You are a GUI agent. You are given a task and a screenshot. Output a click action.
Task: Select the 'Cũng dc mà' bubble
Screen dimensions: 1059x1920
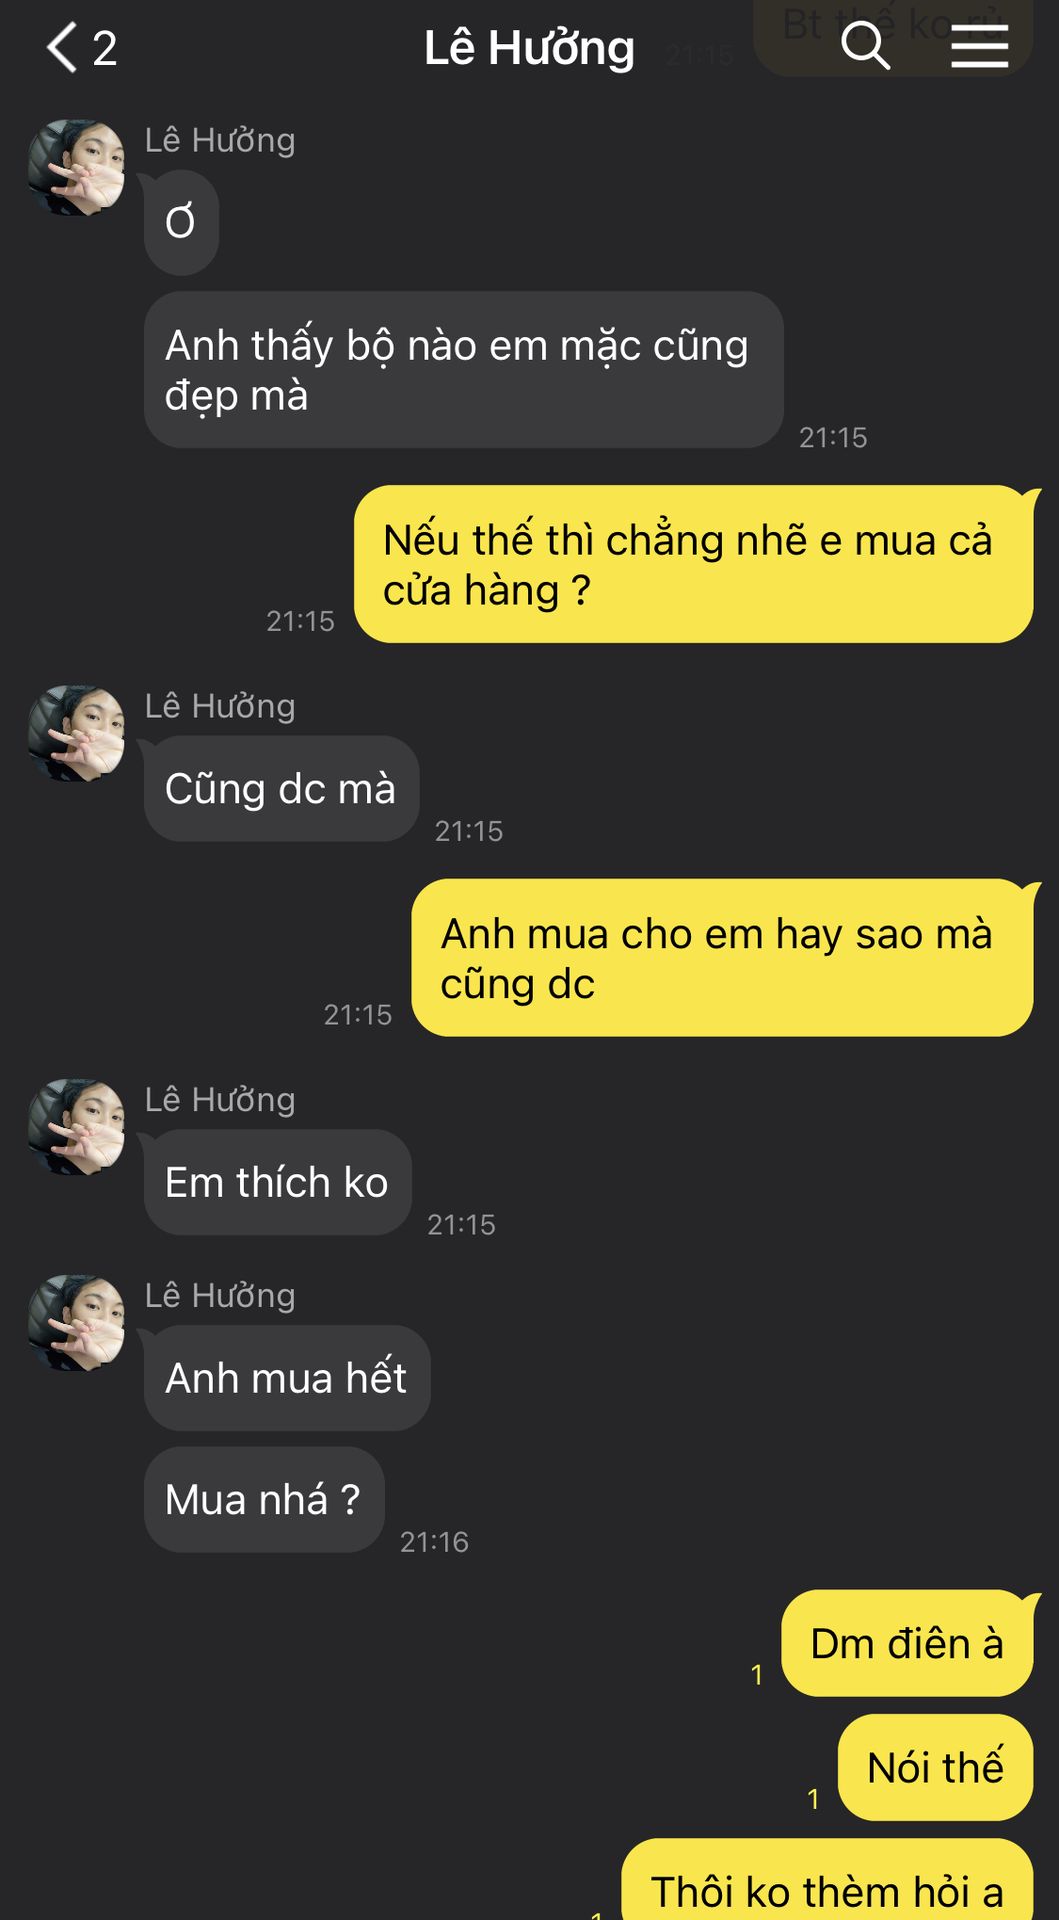pos(281,789)
